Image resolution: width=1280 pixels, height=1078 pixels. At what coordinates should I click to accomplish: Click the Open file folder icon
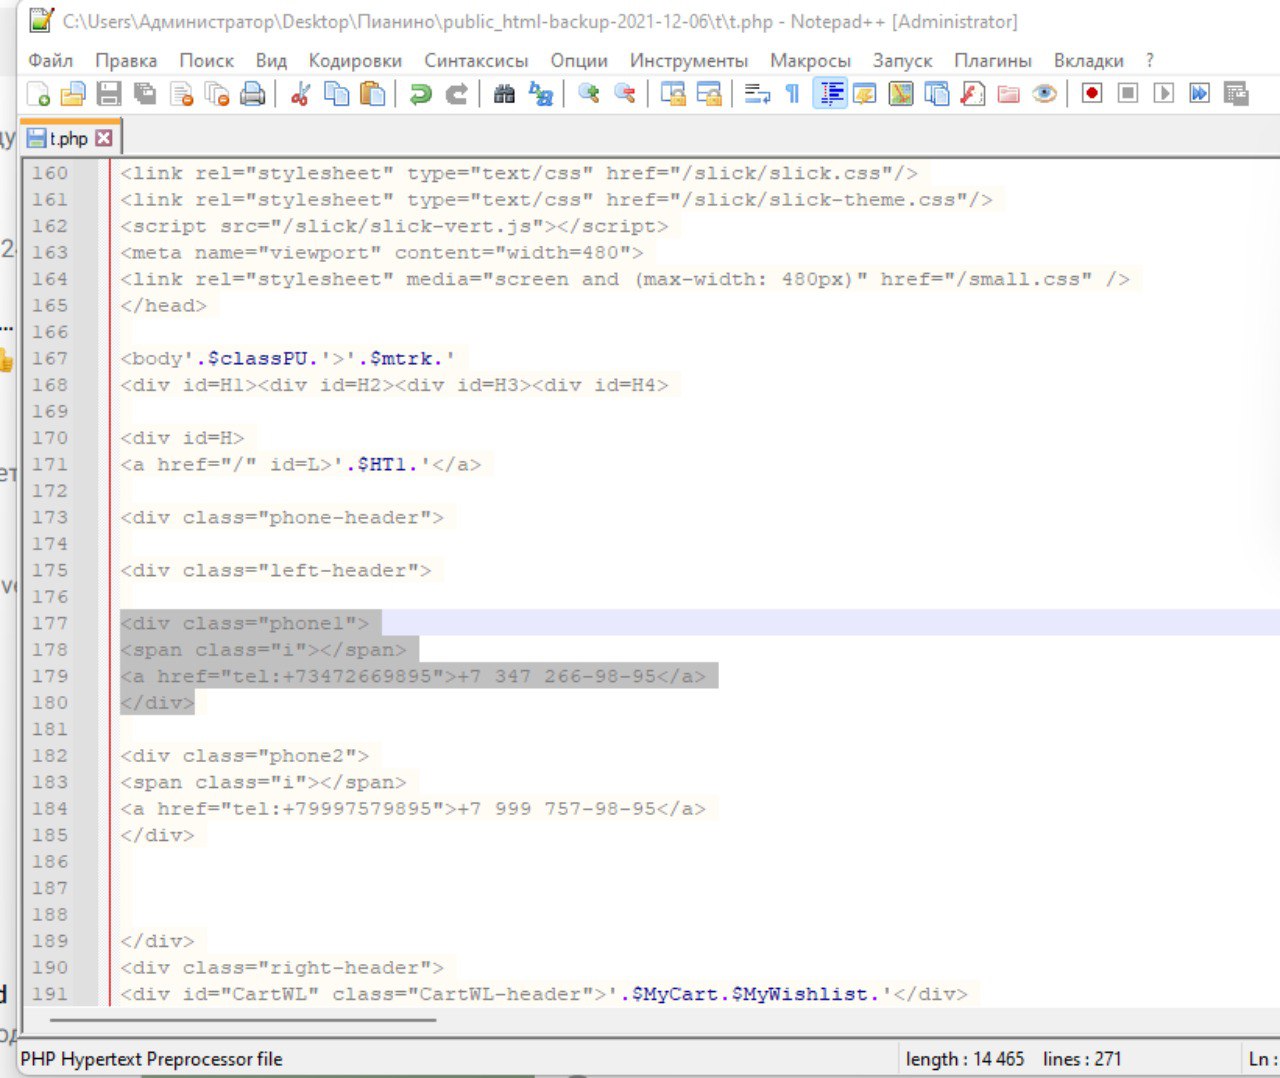click(x=73, y=94)
